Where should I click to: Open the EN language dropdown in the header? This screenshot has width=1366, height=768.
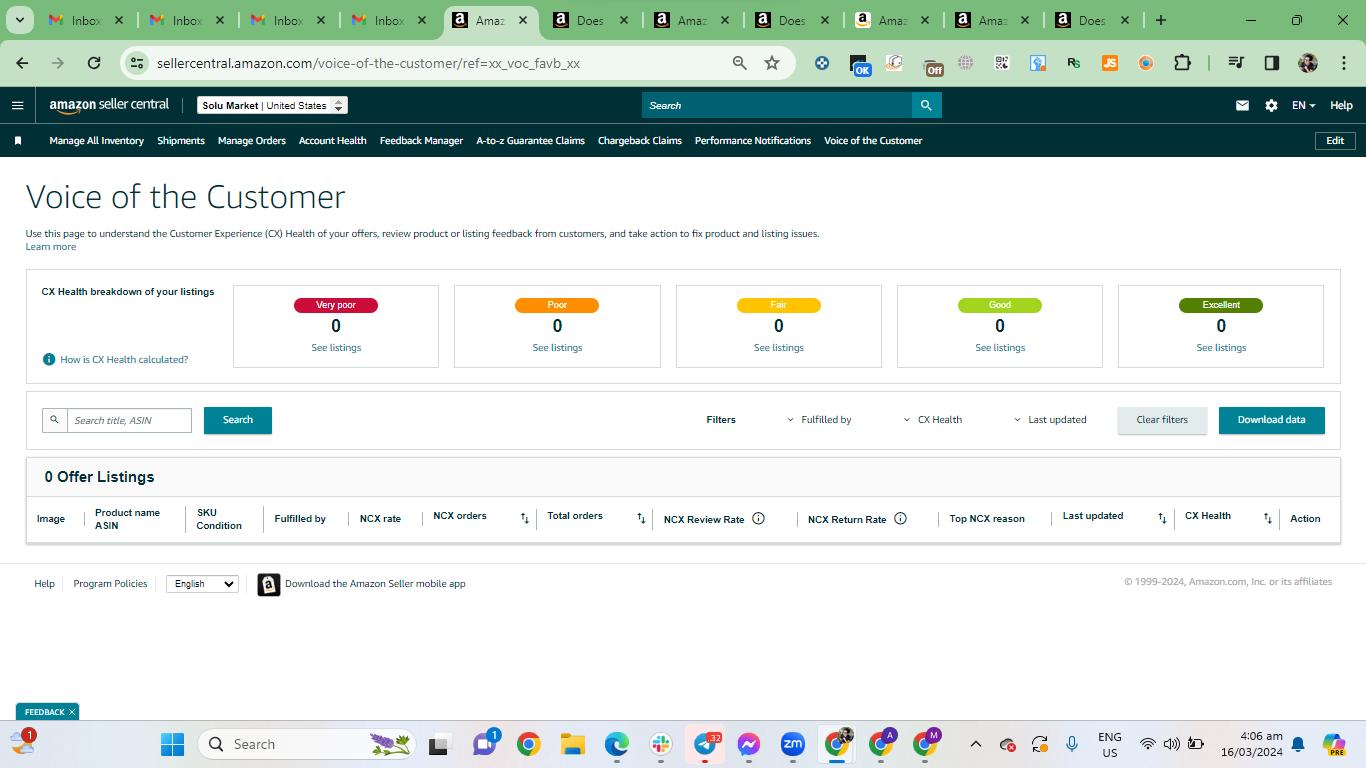1303,105
